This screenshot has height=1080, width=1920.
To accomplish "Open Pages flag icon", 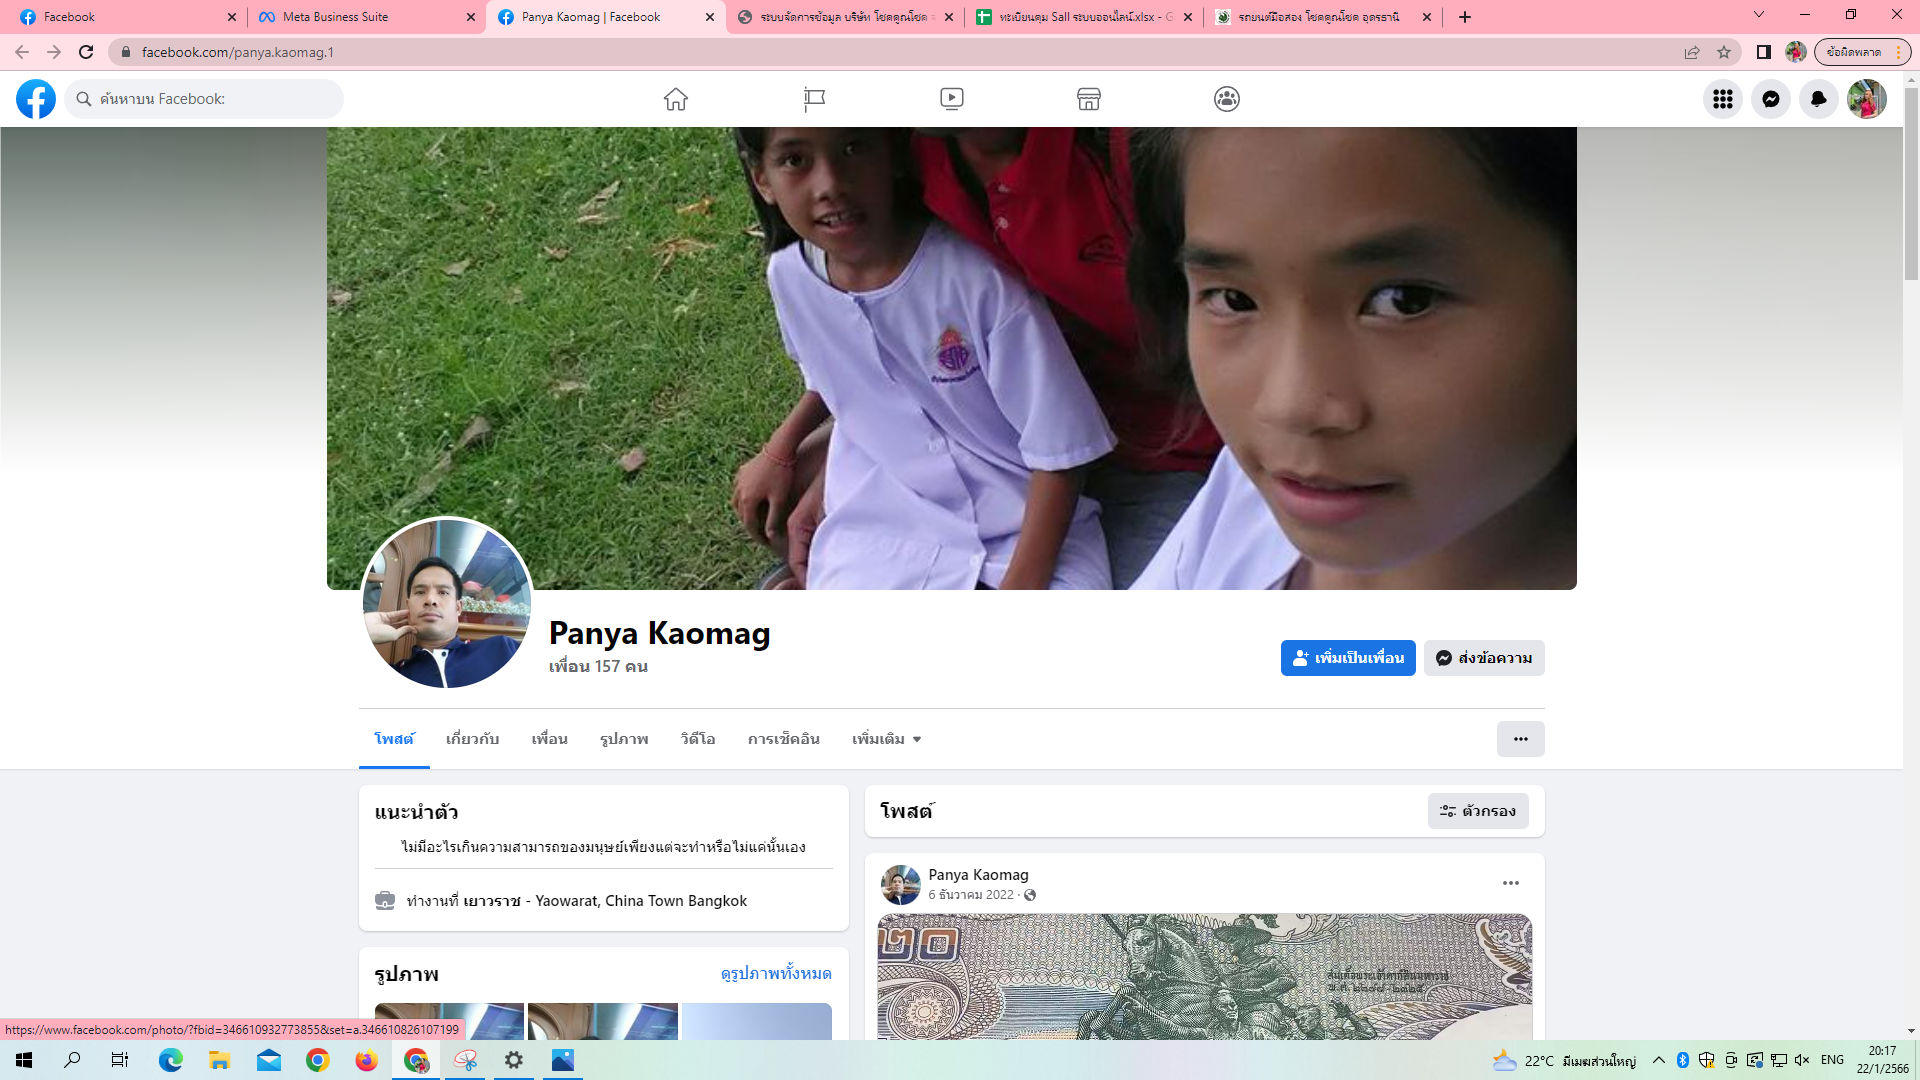I will click(x=814, y=99).
